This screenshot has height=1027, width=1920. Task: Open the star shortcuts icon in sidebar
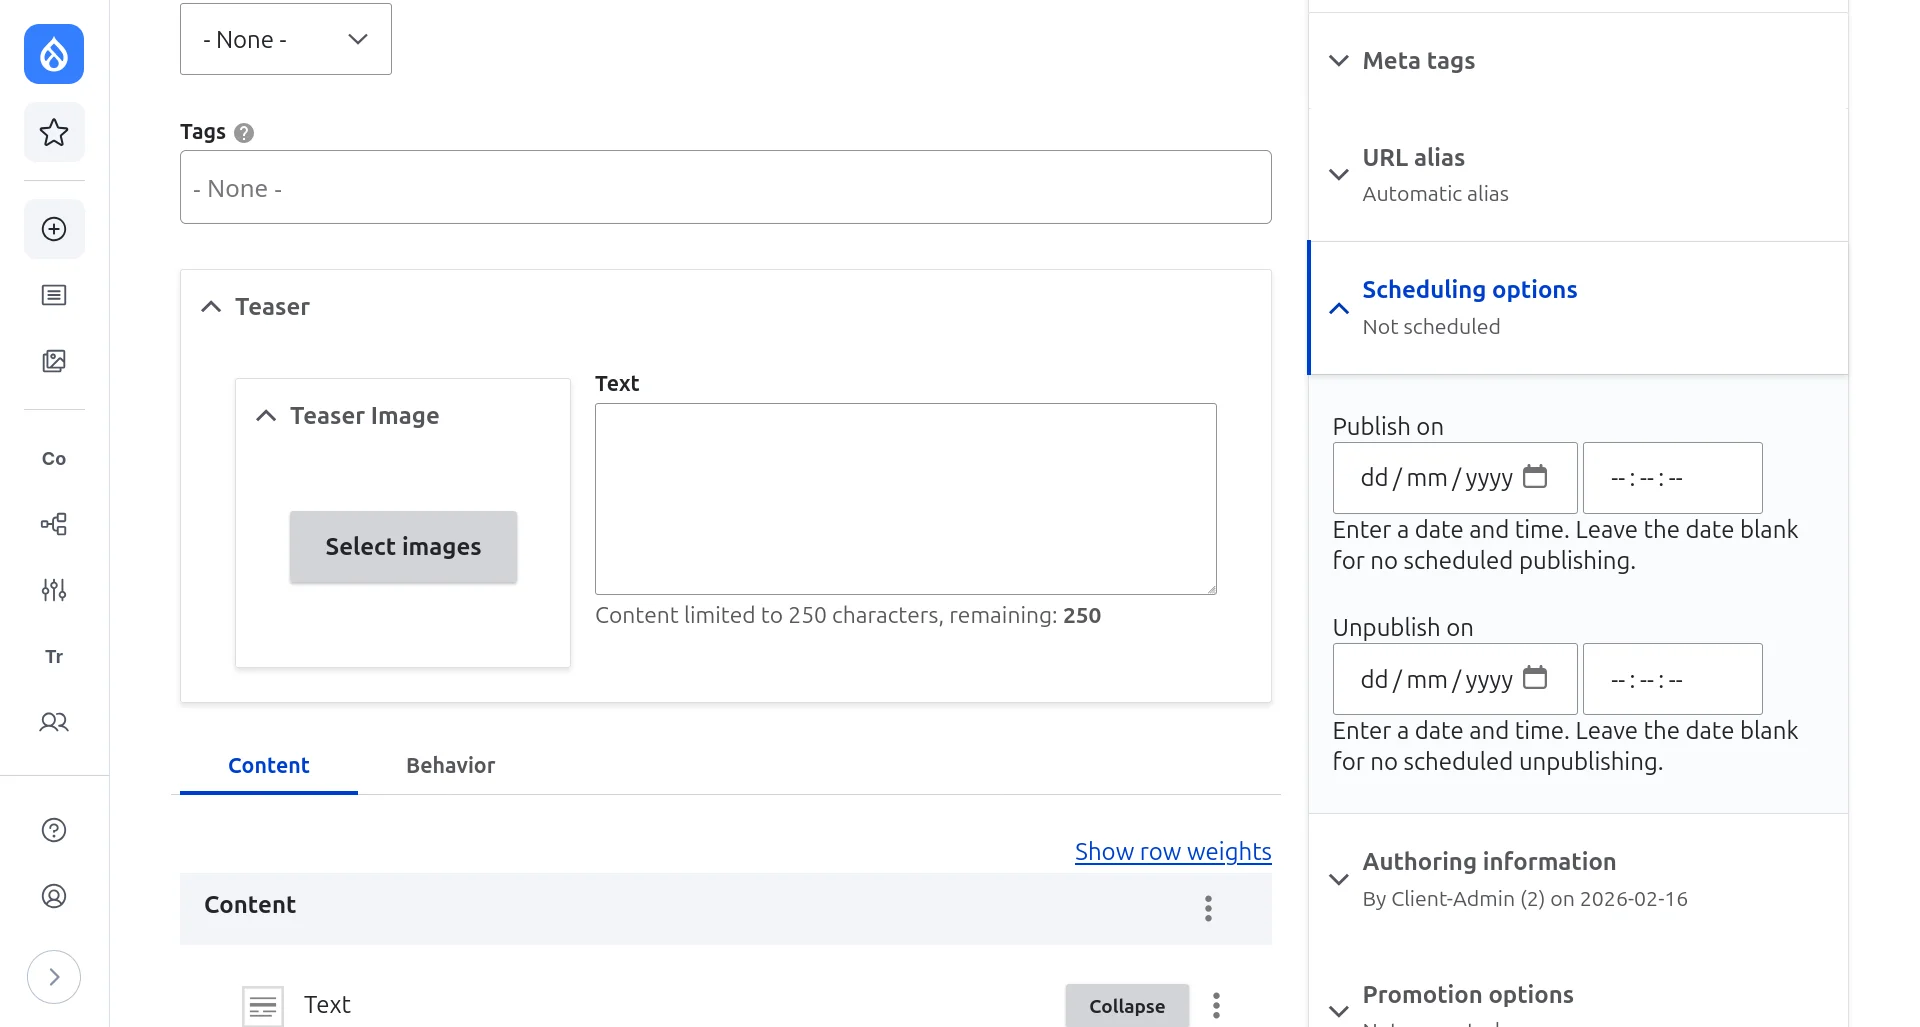[x=54, y=132]
